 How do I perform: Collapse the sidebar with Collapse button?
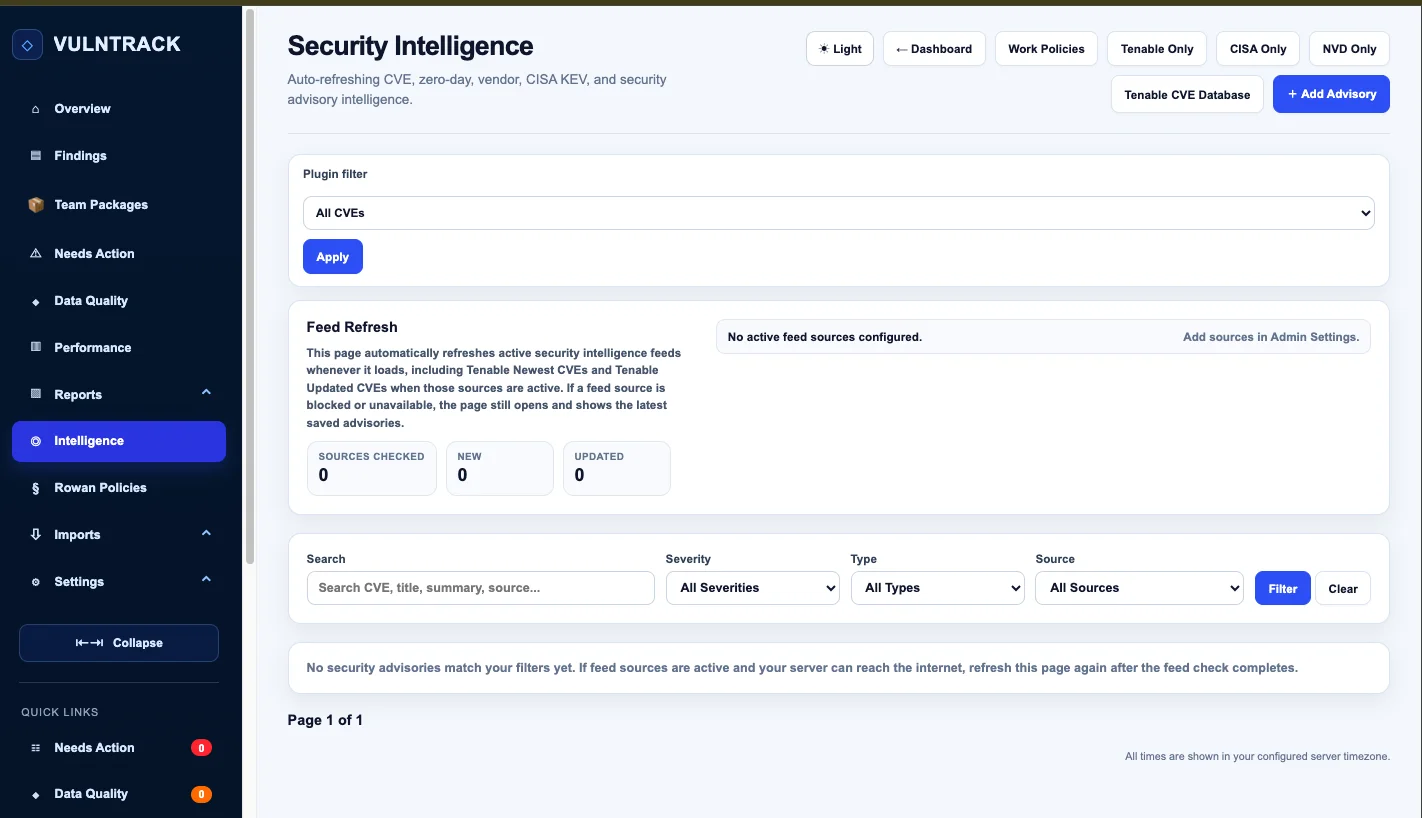[x=119, y=643]
